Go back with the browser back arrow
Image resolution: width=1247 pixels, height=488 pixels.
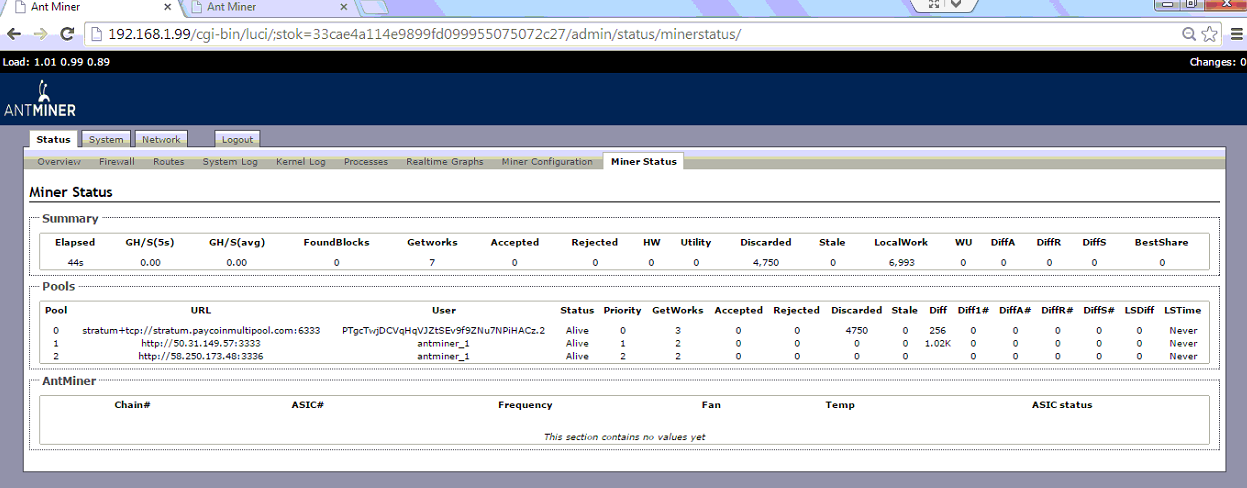(x=13, y=33)
